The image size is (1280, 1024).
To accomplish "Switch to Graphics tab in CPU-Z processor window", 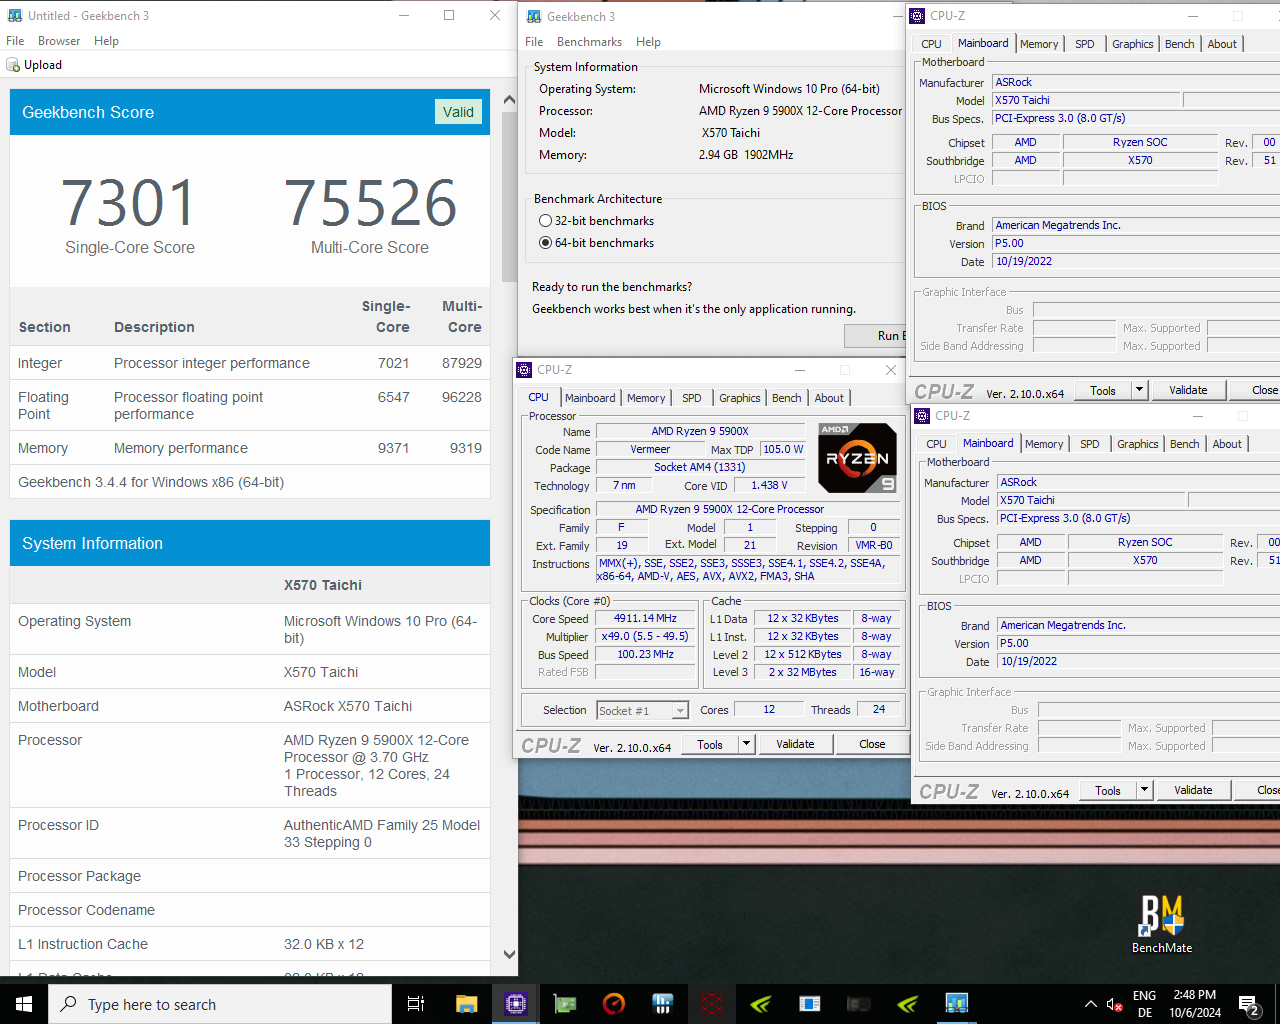I will click(740, 398).
